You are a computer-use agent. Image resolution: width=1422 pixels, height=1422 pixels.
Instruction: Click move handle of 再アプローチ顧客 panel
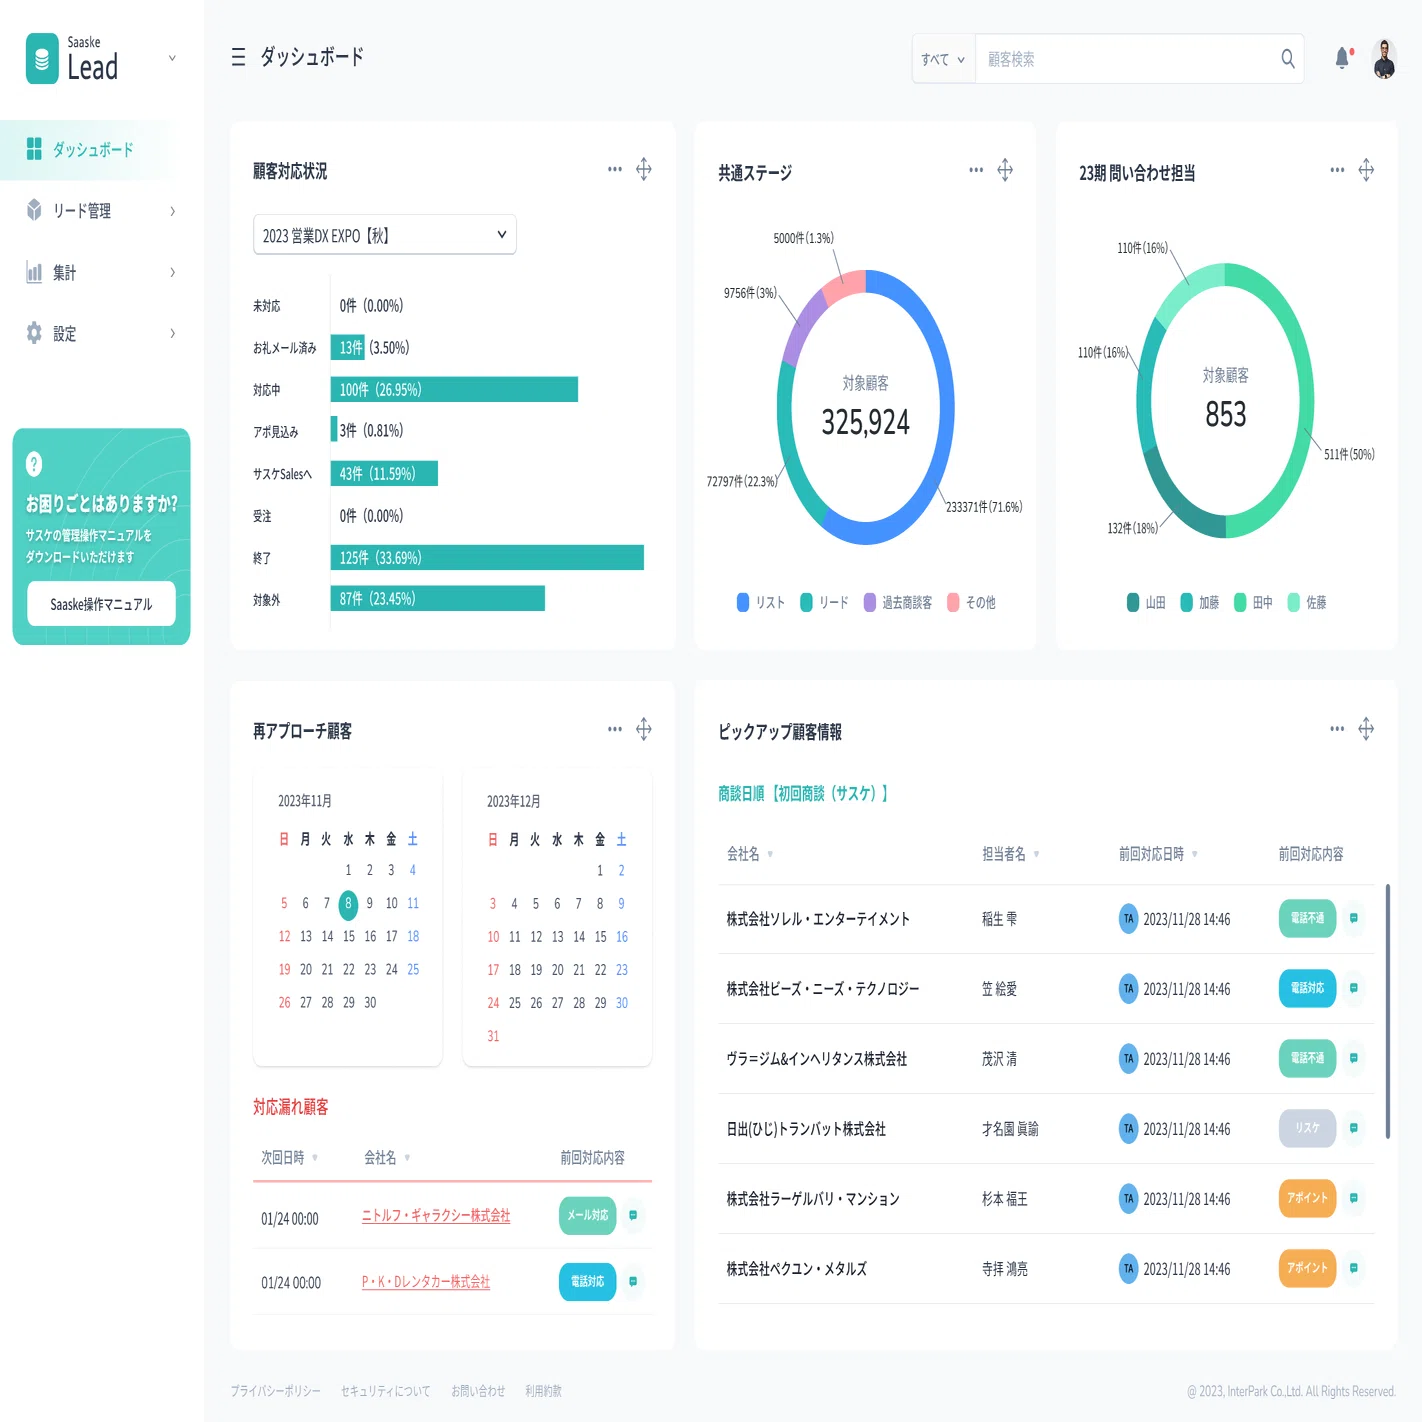click(644, 729)
